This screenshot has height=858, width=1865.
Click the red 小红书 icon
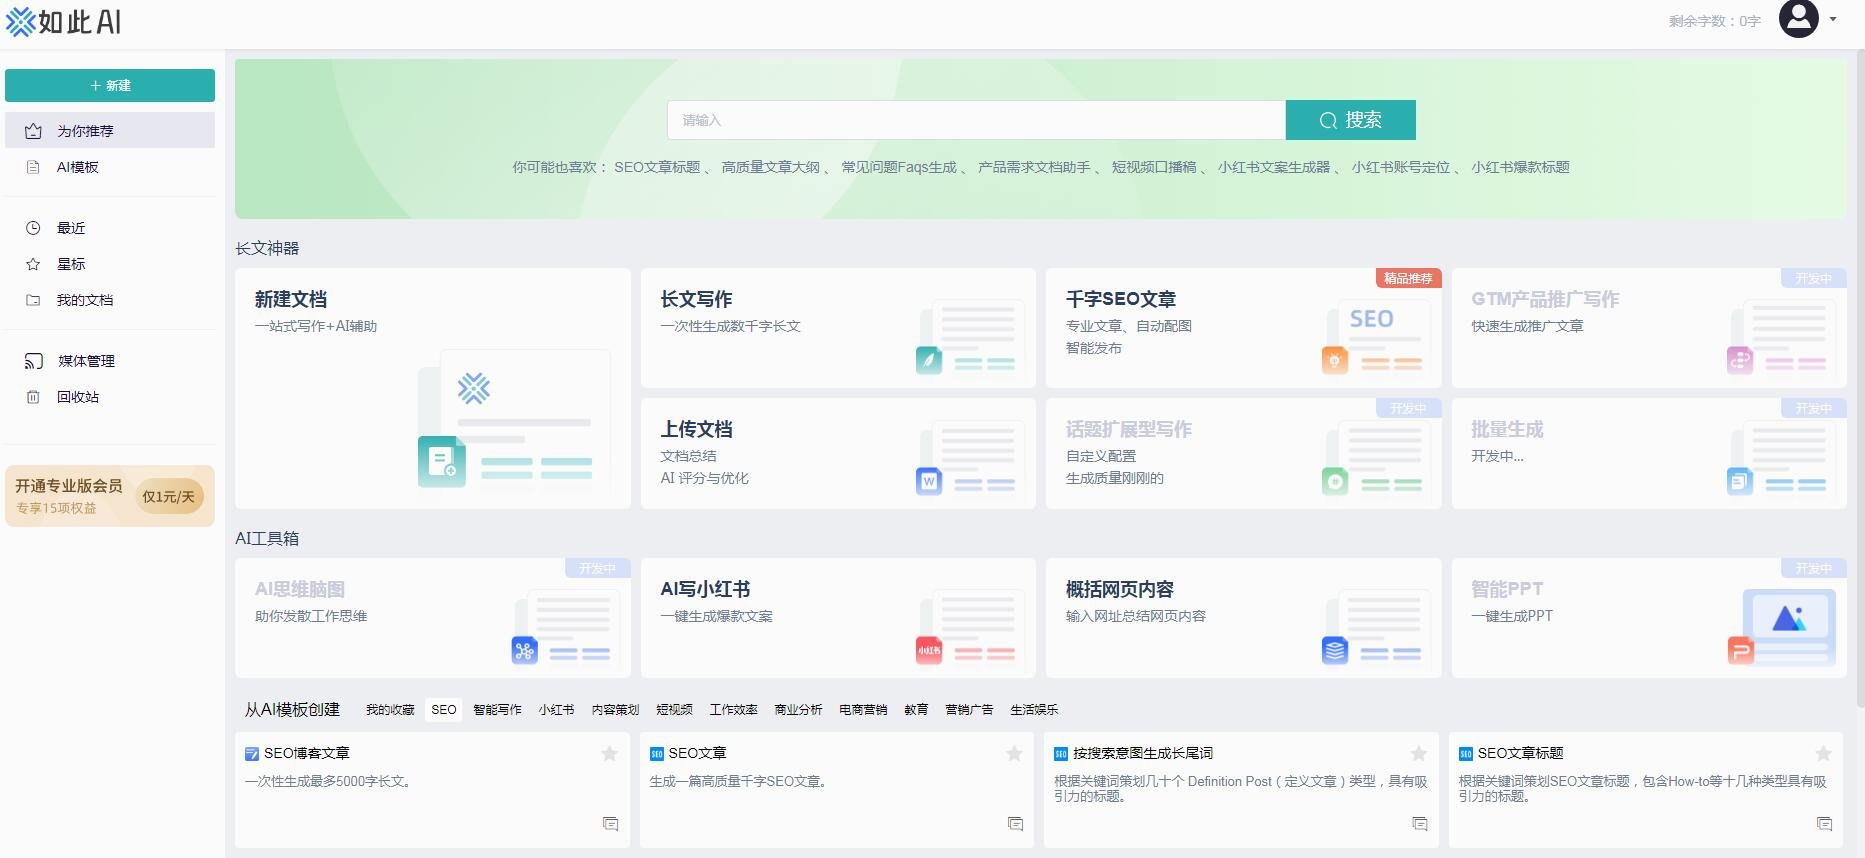pos(929,650)
